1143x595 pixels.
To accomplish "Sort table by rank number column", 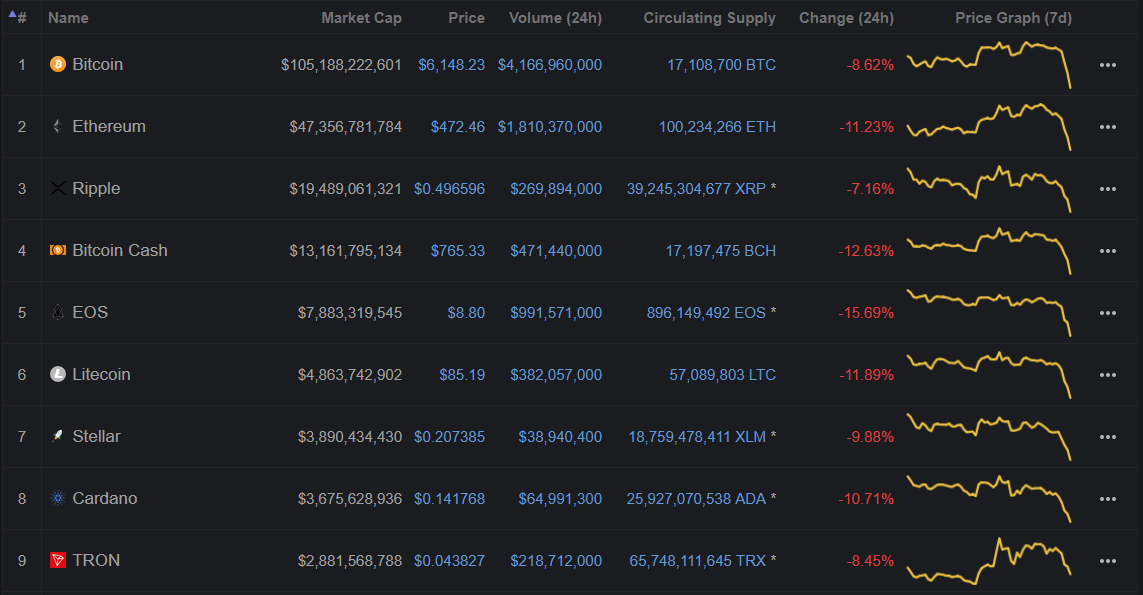I will pyautogui.click(x=18, y=18).
